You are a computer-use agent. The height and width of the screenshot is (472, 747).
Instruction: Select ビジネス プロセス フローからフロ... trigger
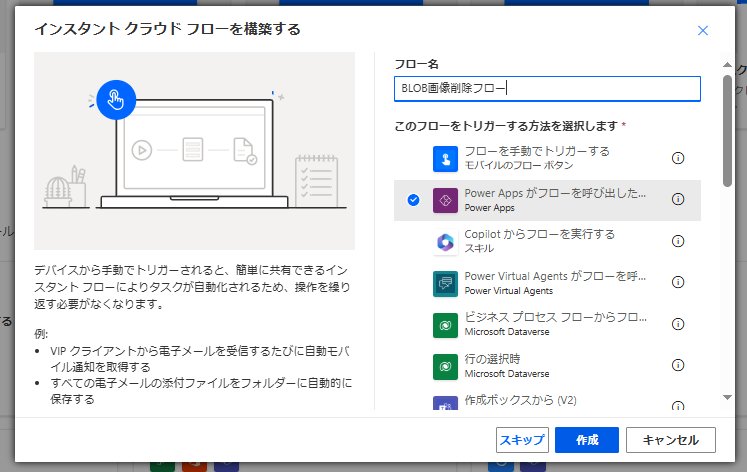pyautogui.click(x=547, y=325)
